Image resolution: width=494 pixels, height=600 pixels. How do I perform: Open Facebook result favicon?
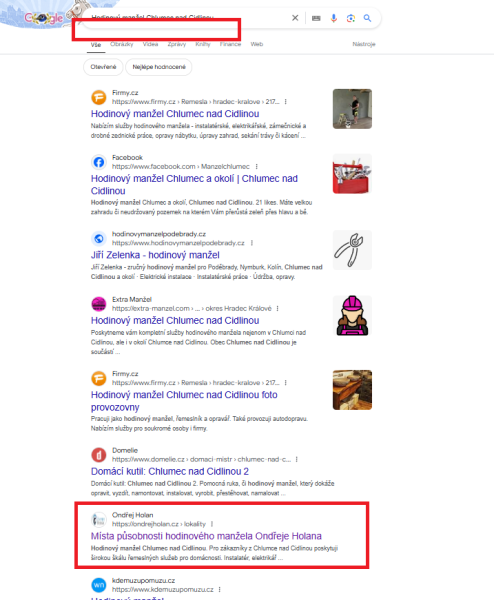click(x=99, y=162)
